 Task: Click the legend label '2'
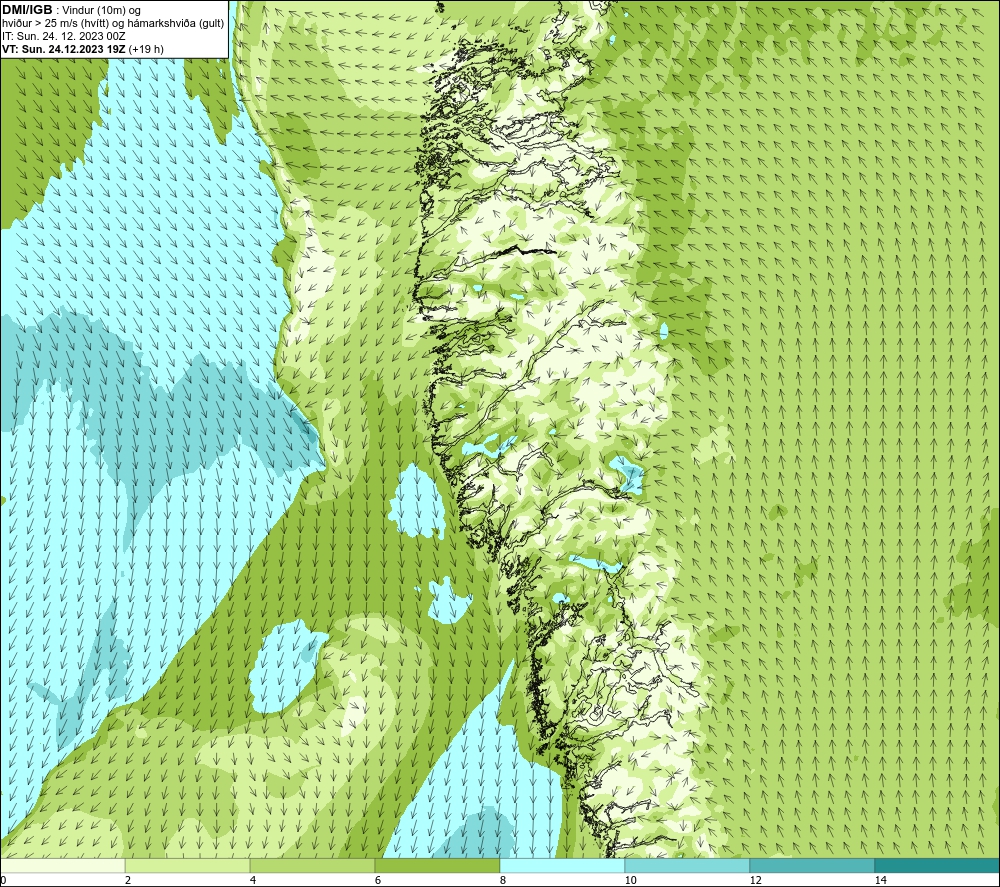[x=128, y=880]
